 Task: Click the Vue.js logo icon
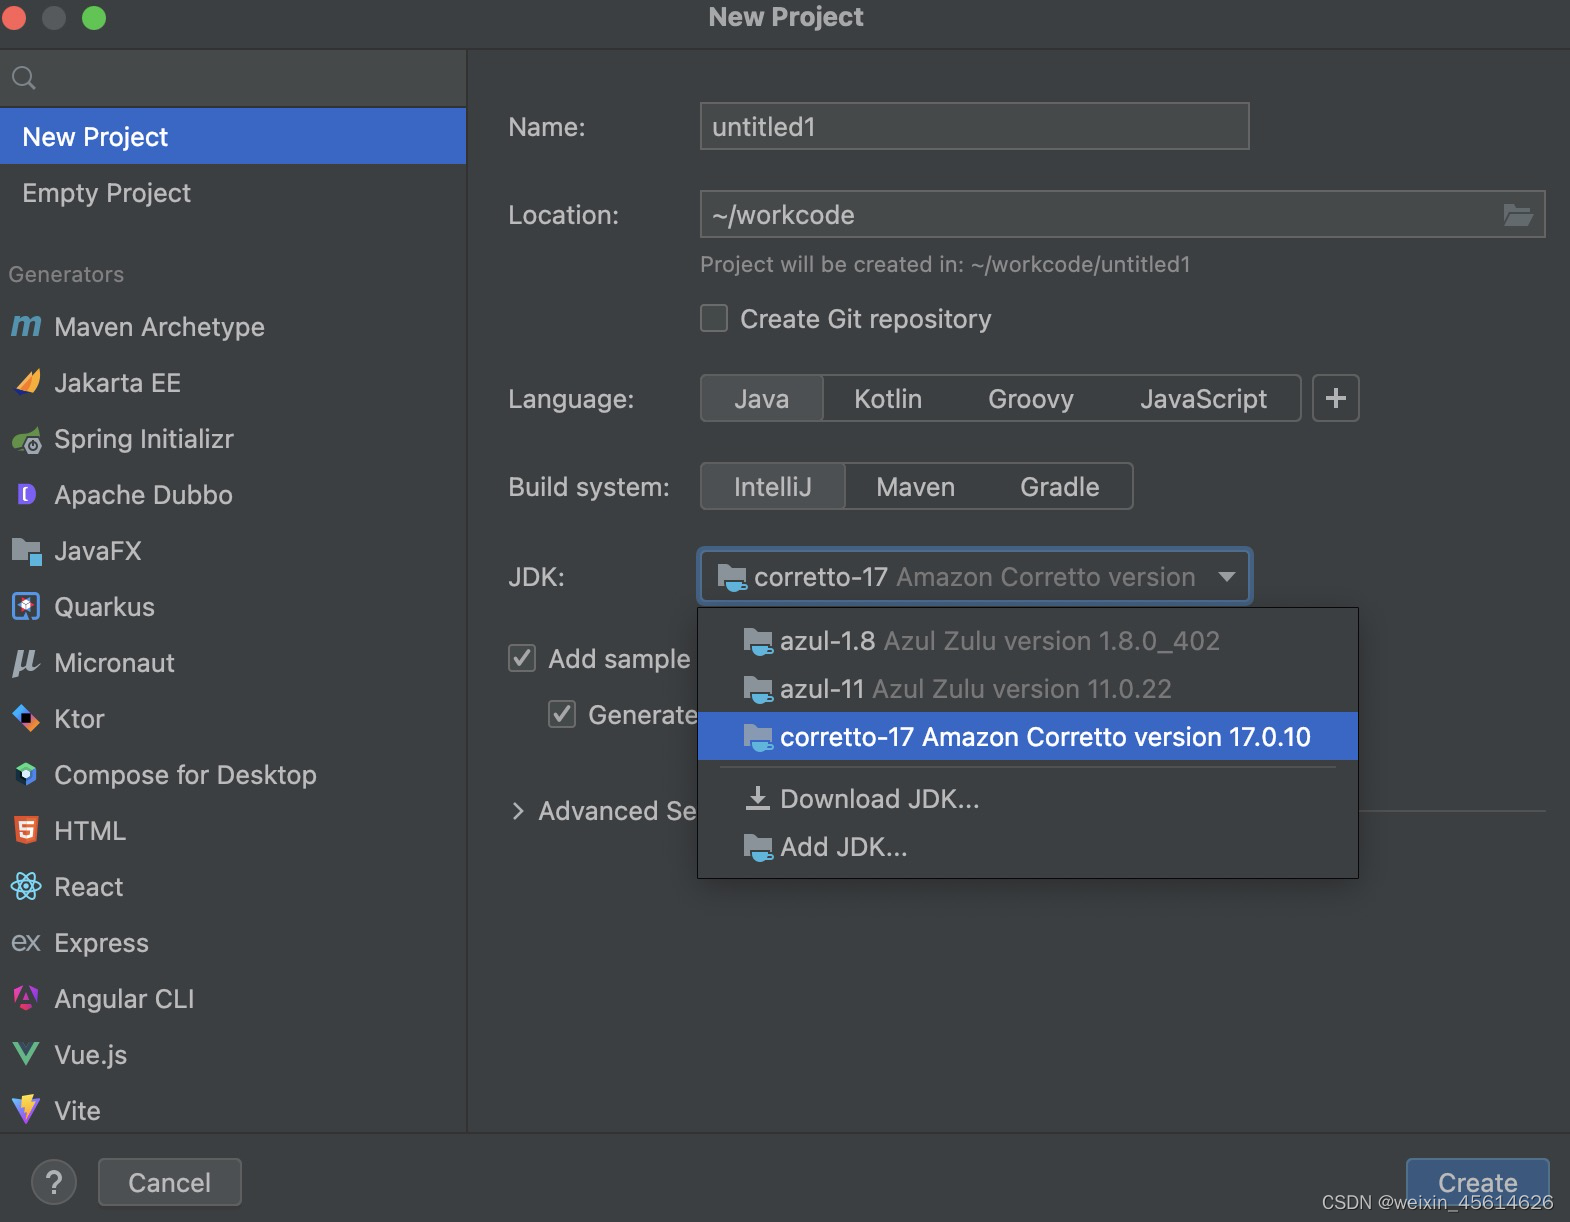click(x=26, y=1054)
